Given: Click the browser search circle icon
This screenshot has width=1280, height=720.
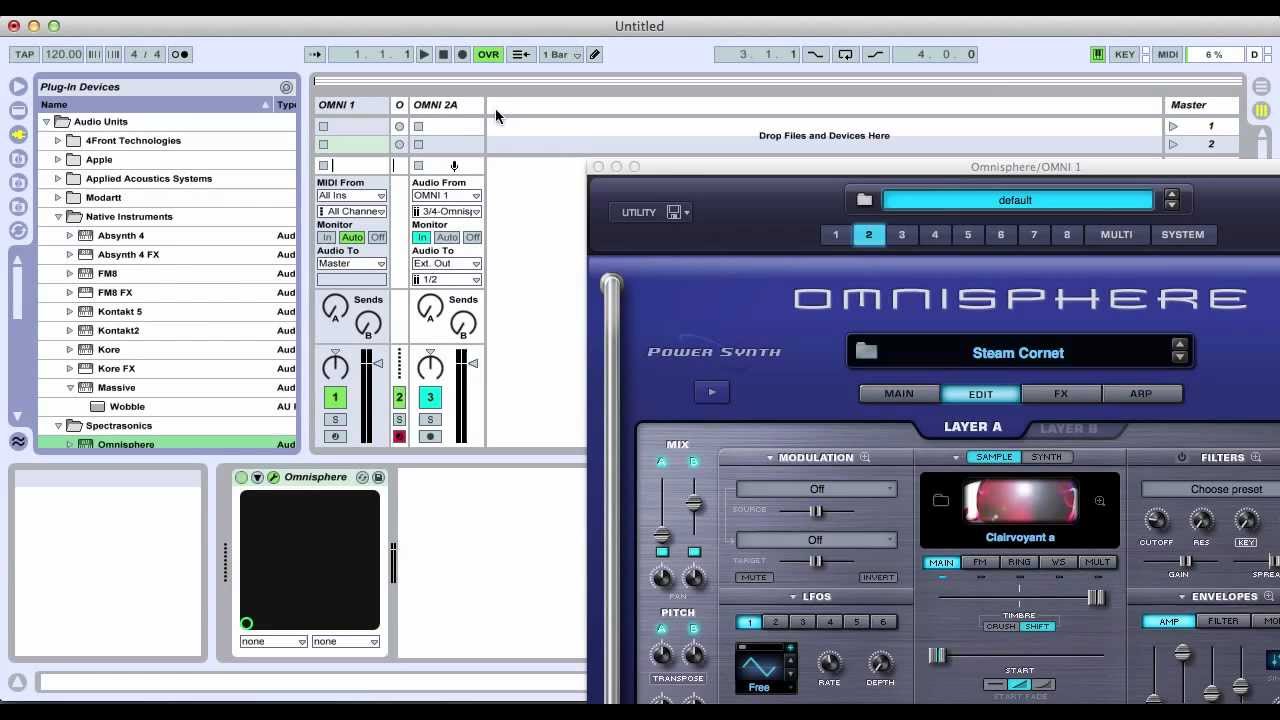Looking at the screenshot, I should coord(286,87).
